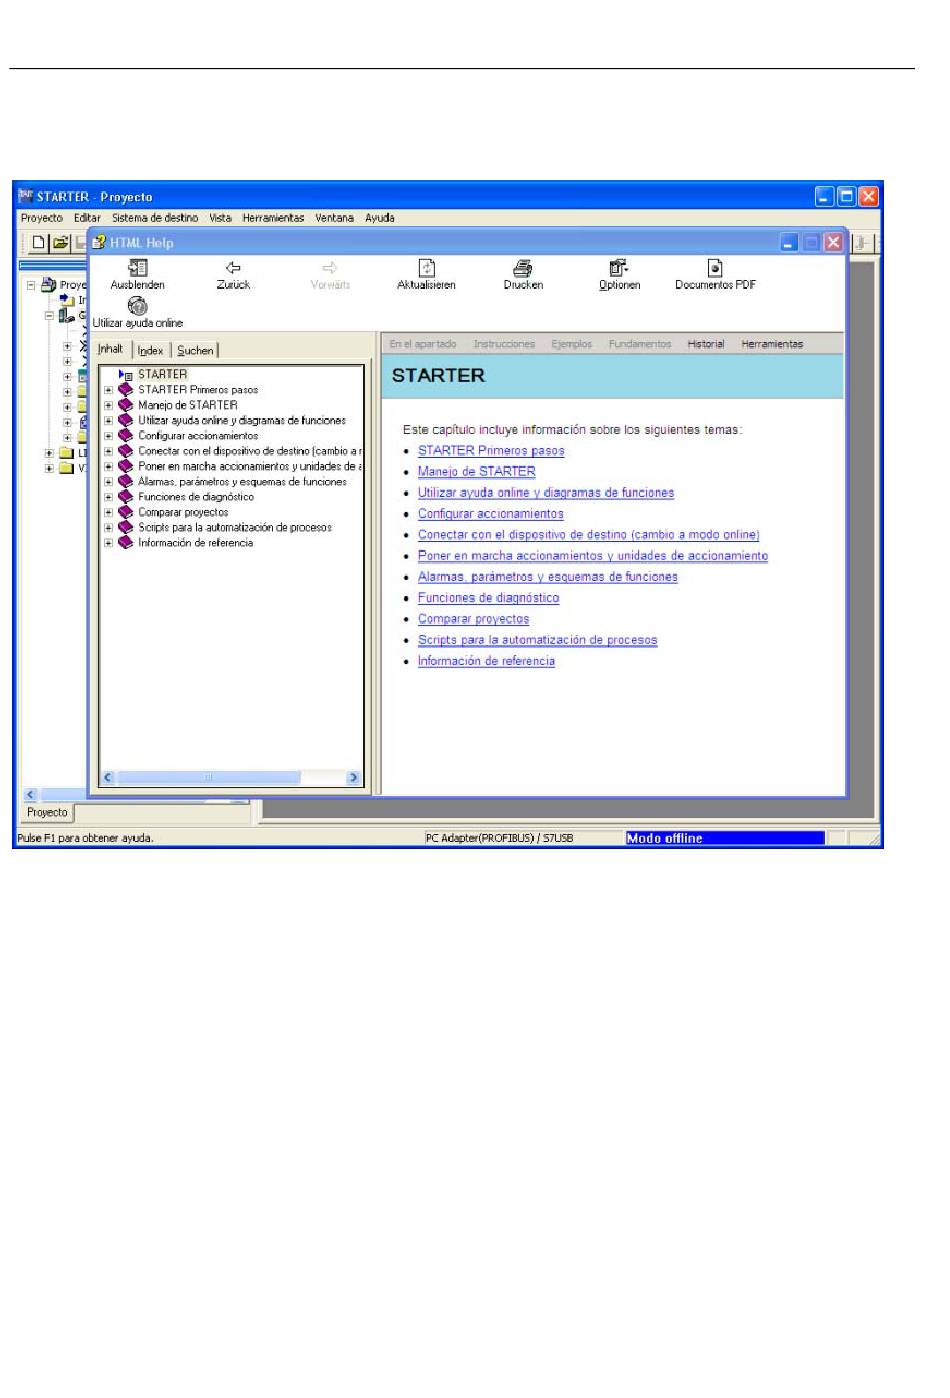The height and width of the screenshot is (1398, 950).
Task: Click the book icon for Alarmas, parámetros y esquemas
Action: coord(126,482)
